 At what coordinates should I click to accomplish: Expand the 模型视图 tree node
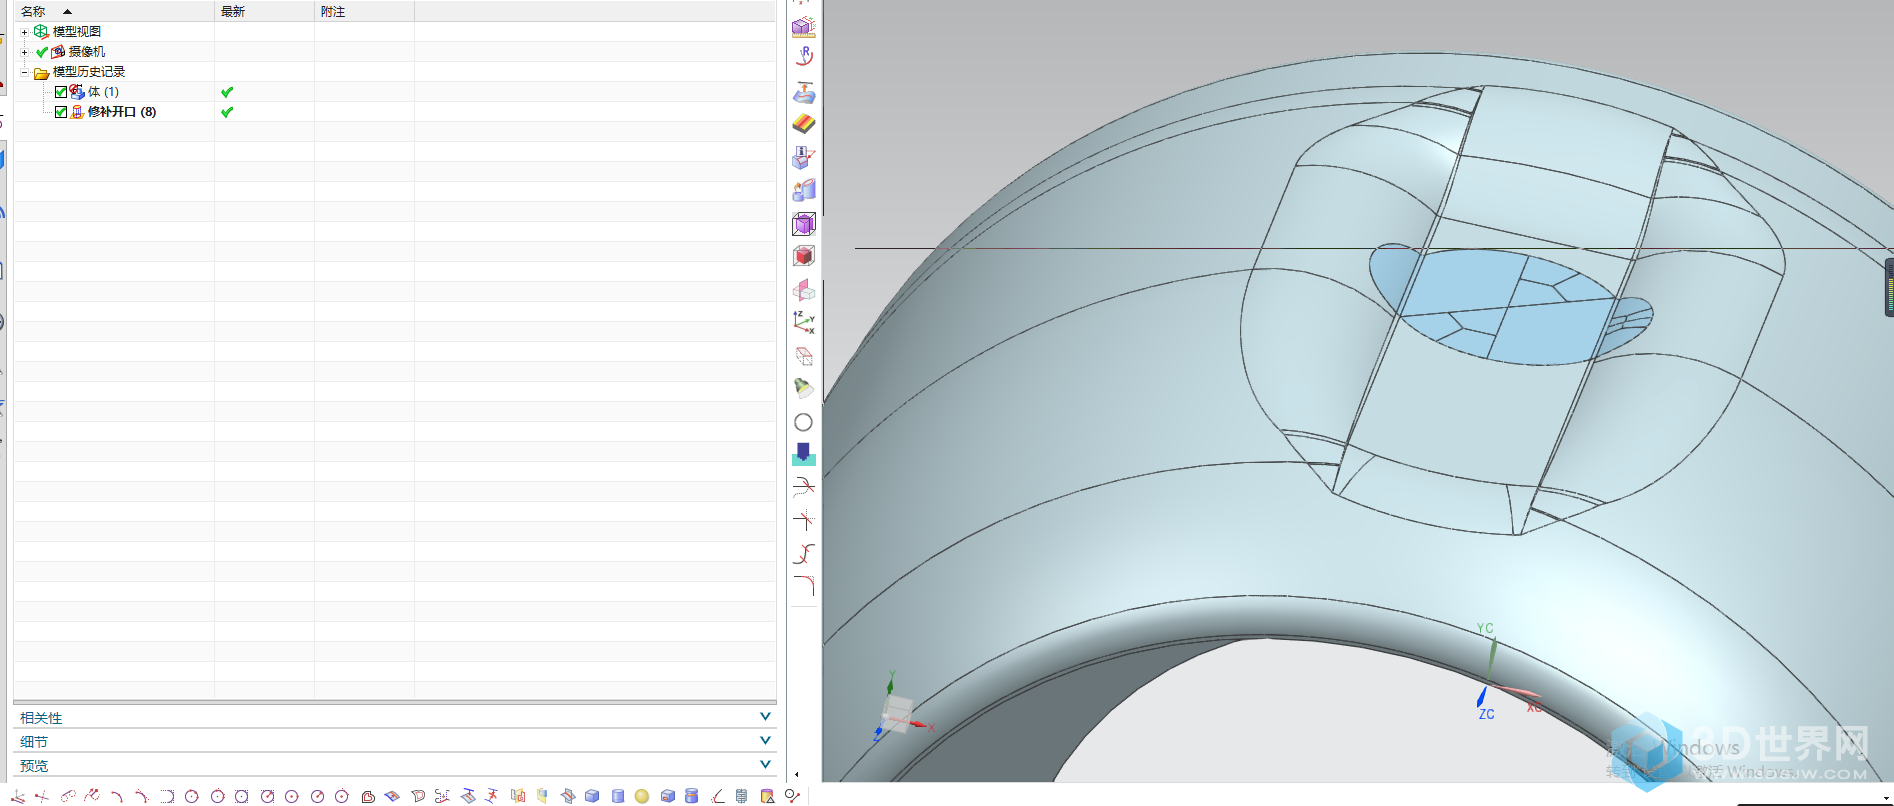click(25, 32)
